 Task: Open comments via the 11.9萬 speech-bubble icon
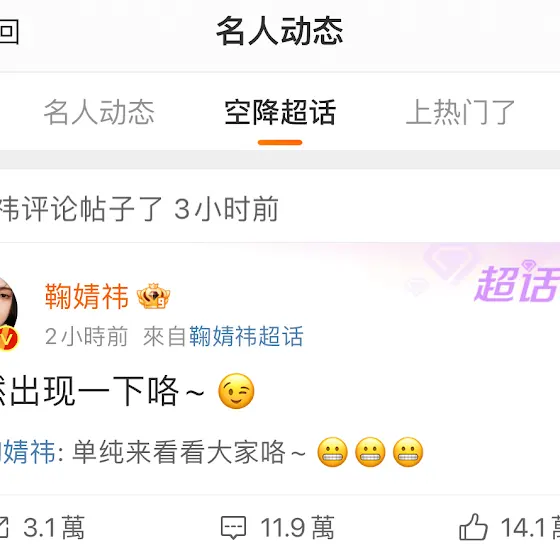click(x=233, y=527)
